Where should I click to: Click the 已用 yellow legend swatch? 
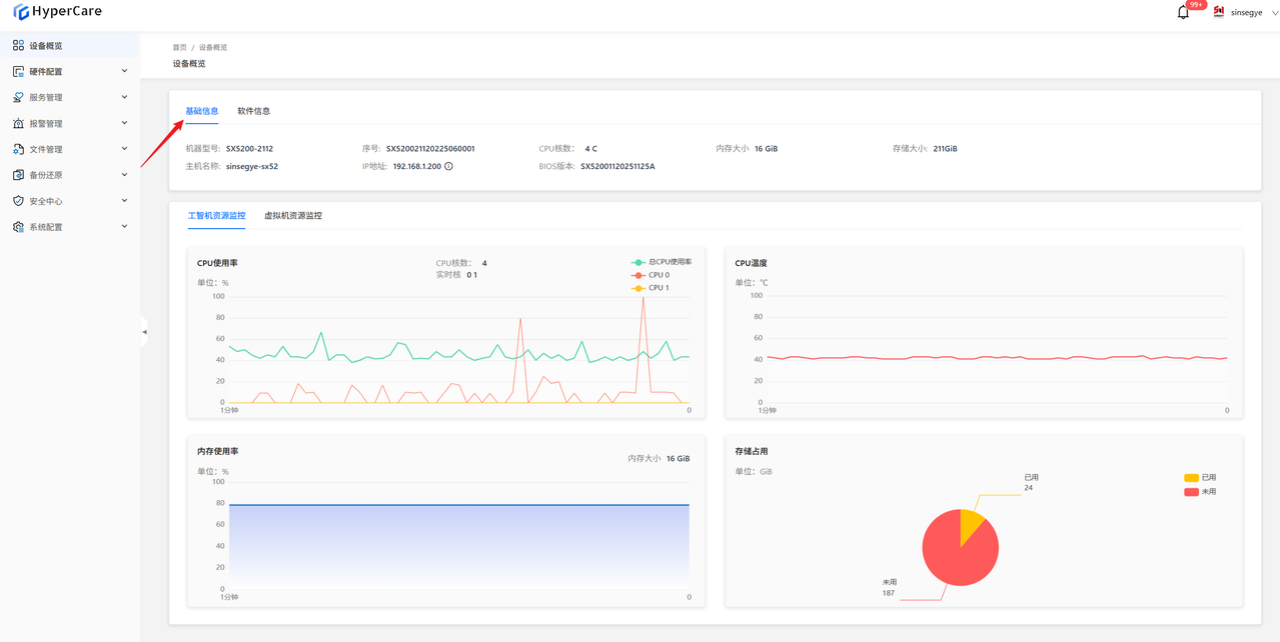[1191, 478]
